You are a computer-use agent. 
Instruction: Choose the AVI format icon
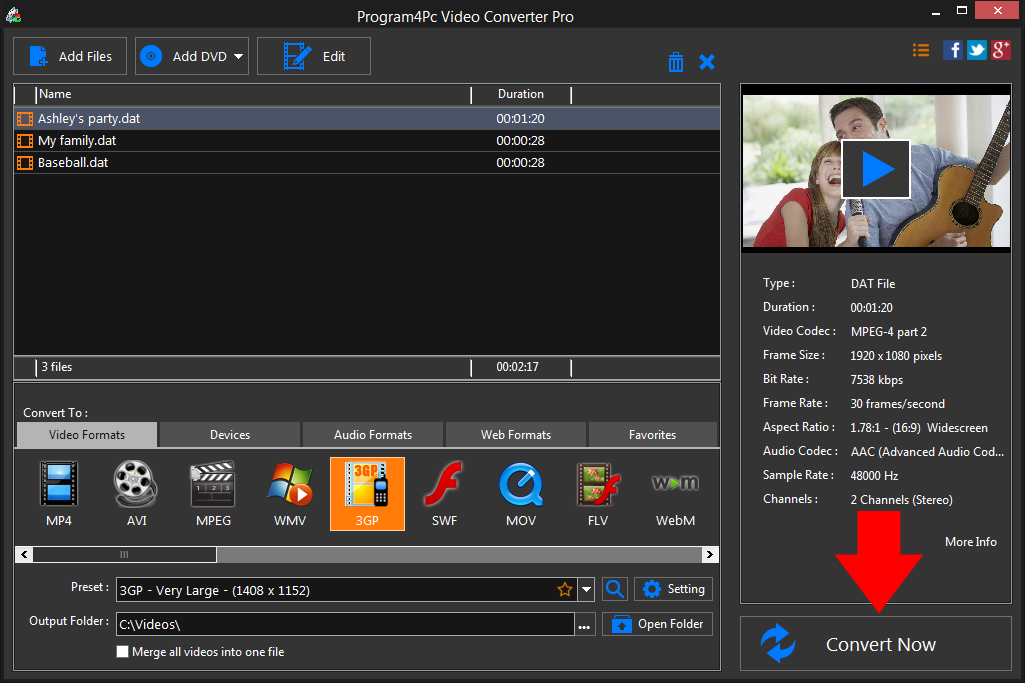tap(135, 493)
